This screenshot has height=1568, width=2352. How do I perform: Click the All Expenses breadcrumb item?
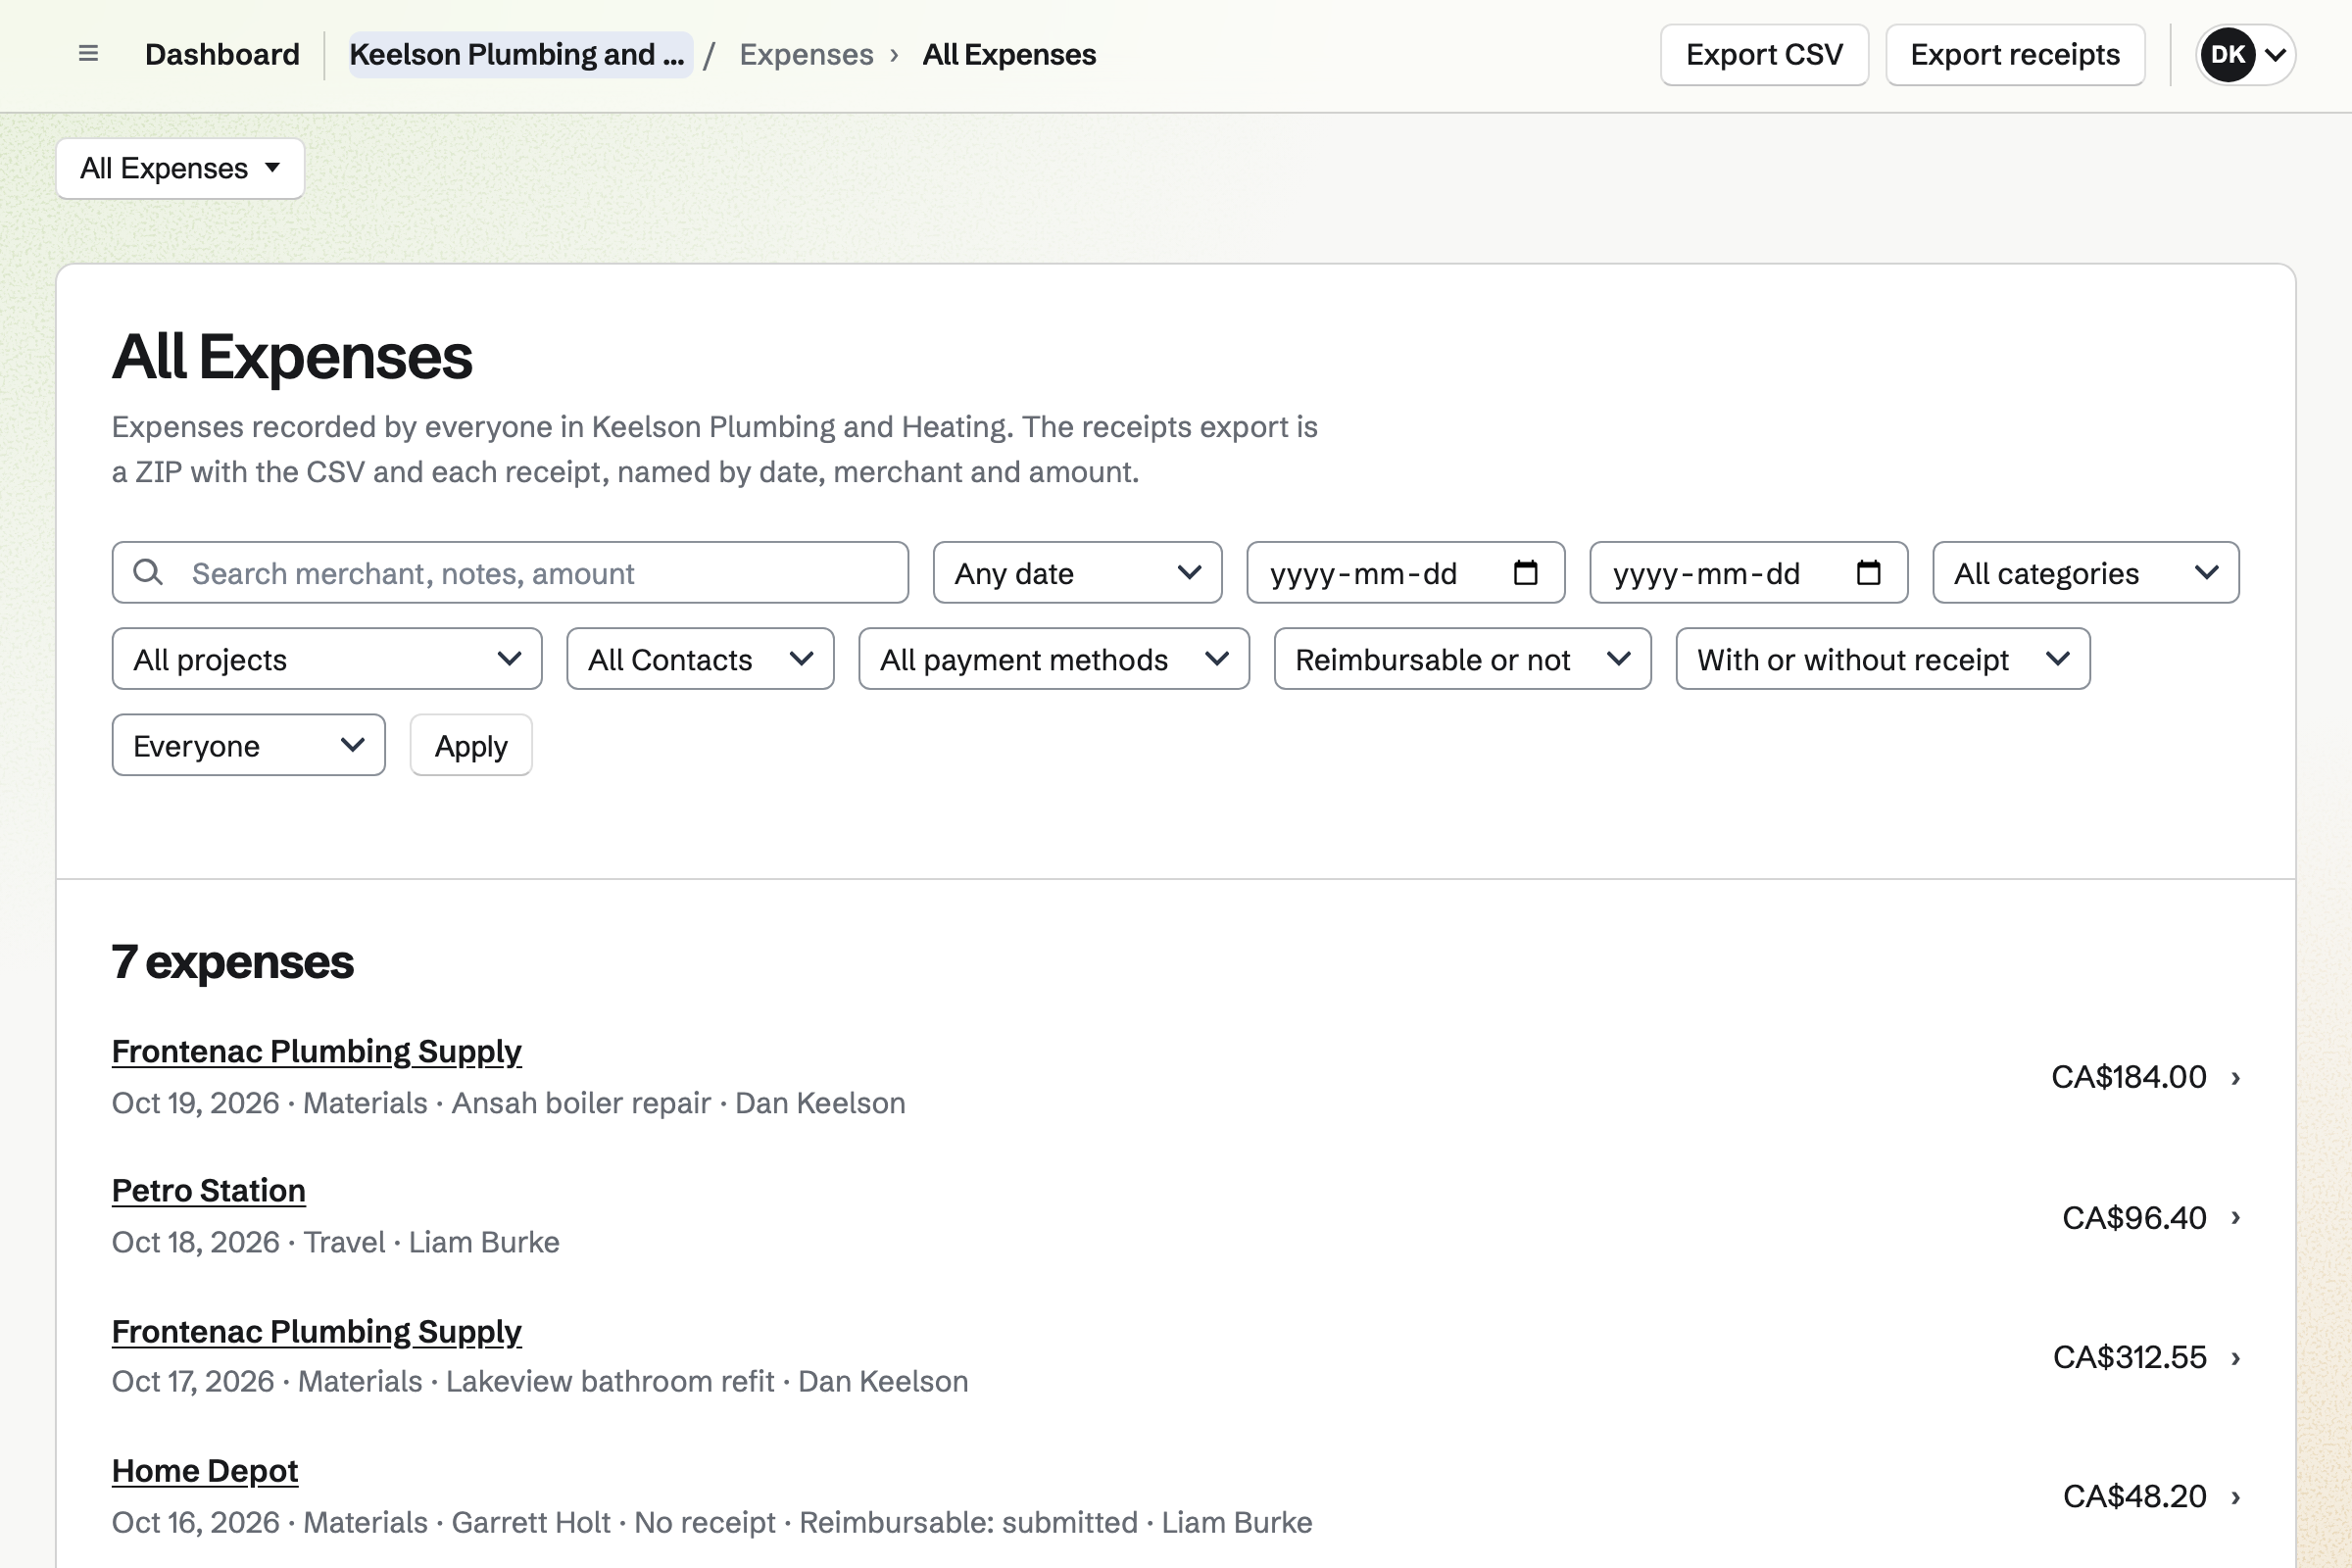coord(1009,54)
